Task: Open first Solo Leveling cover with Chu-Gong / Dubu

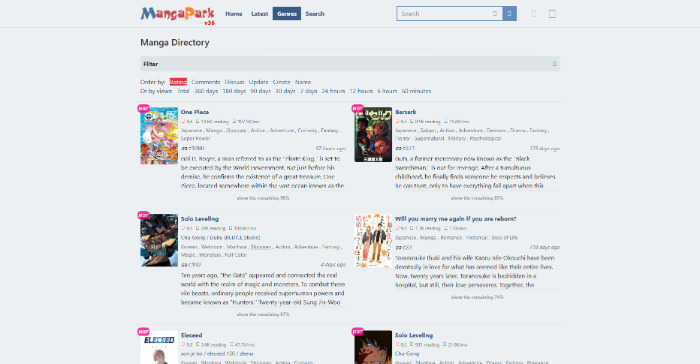Action: [x=159, y=240]
